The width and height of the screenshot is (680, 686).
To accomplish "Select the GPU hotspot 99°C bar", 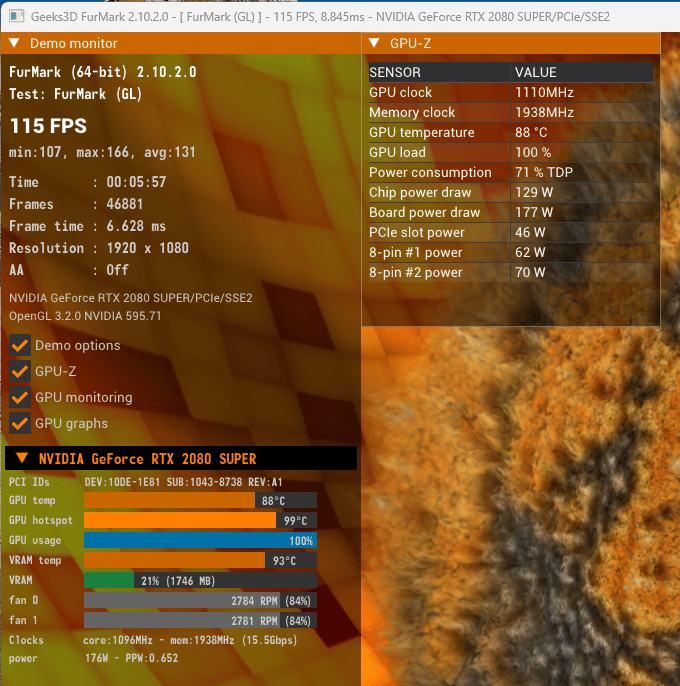I will pyautogui.click(x=200, y=521).
